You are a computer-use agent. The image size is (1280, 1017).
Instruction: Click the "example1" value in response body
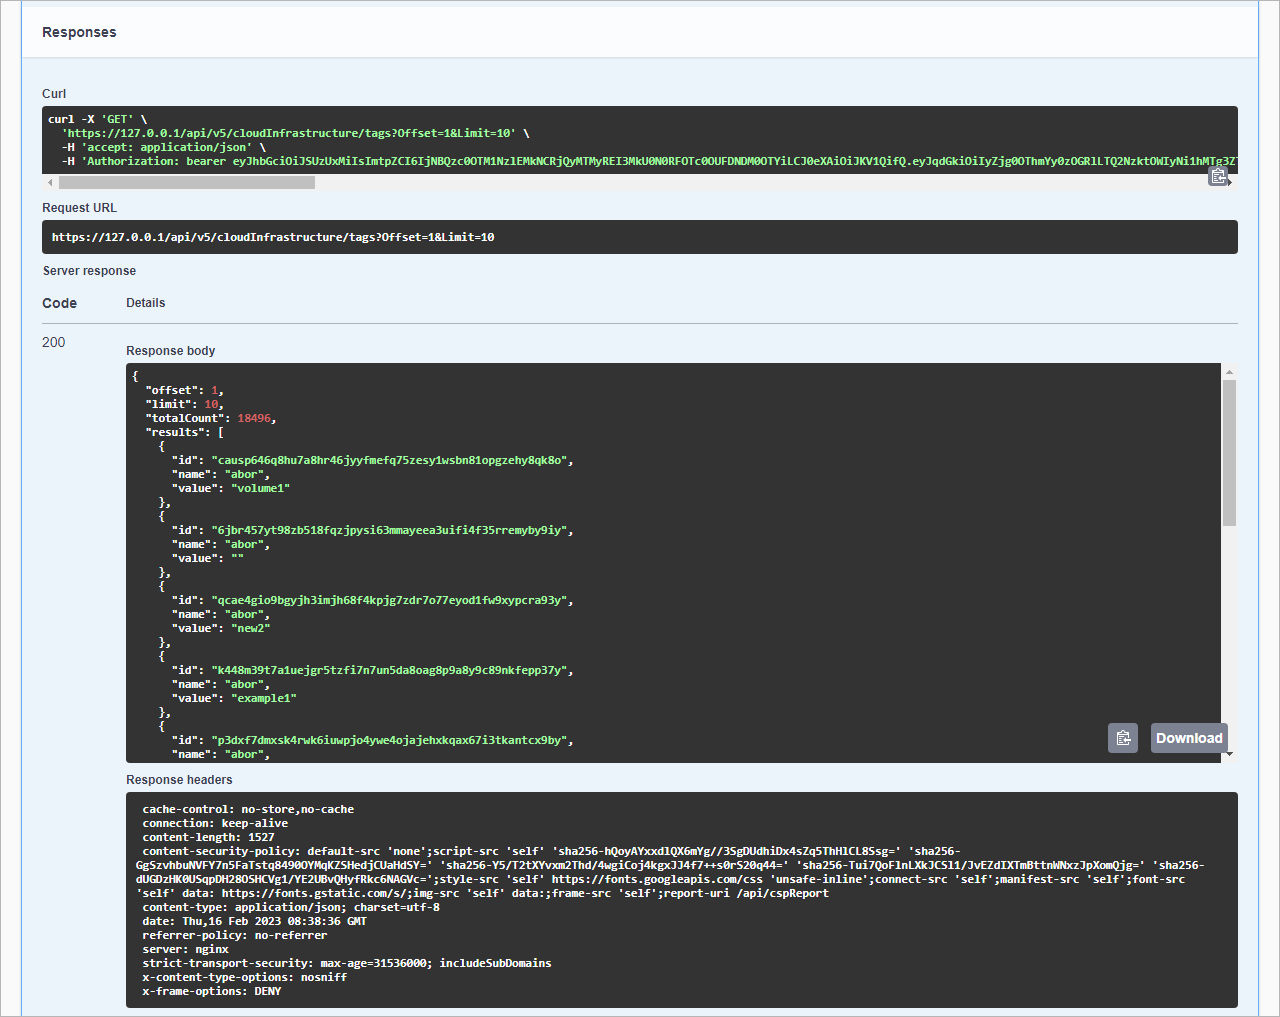(x=264, y=698)
